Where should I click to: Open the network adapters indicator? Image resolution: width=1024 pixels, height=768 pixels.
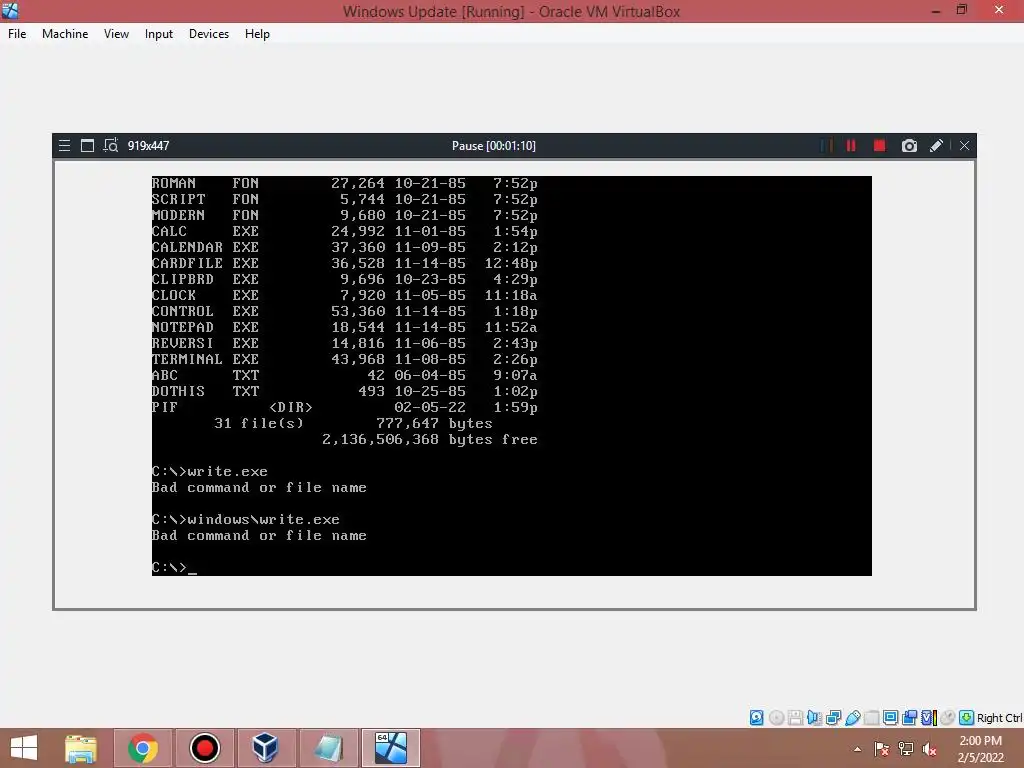(833, 718)
